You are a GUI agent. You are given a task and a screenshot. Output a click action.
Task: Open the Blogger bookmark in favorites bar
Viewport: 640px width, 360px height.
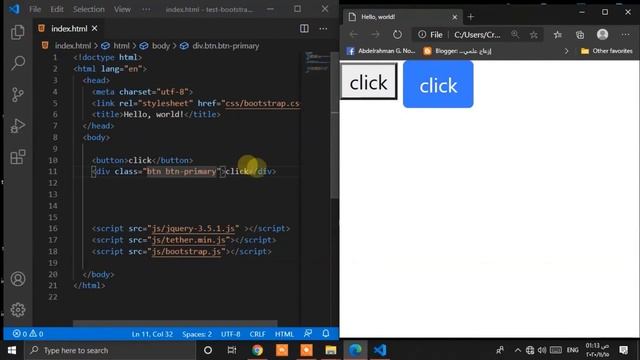coord(457,51)
